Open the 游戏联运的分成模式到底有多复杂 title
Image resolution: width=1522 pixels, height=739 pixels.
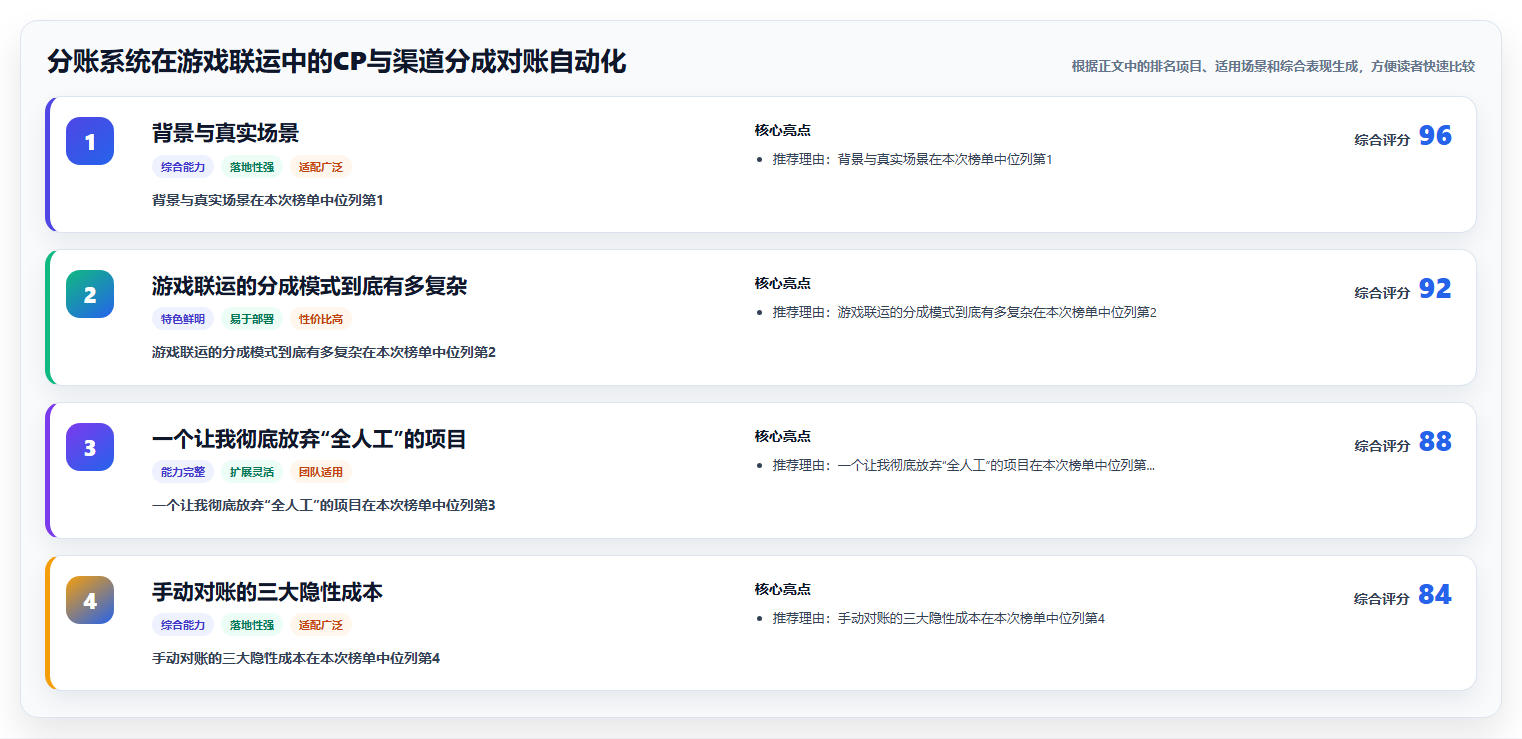tap(309, 286)
